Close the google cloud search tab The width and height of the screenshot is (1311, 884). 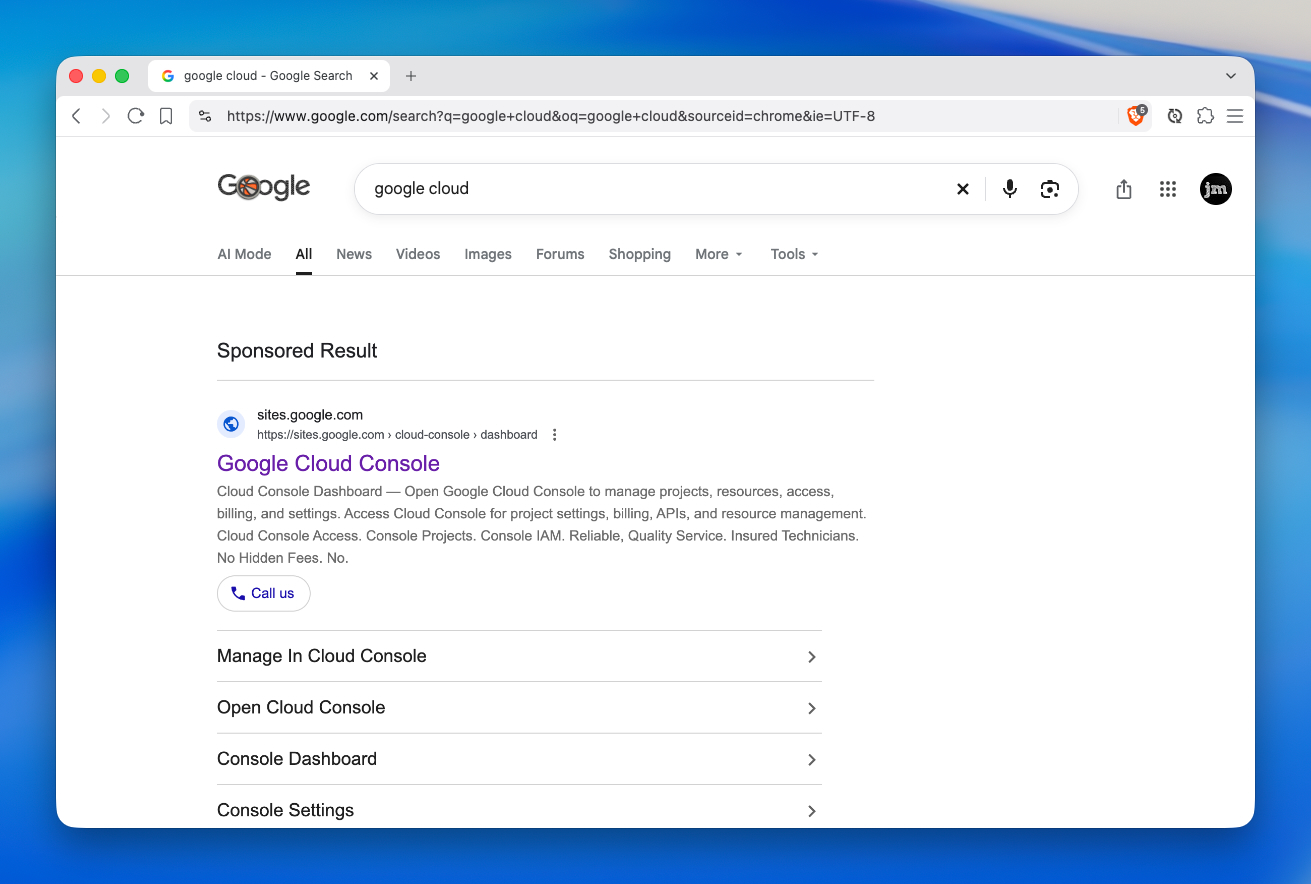coord(375,76)
